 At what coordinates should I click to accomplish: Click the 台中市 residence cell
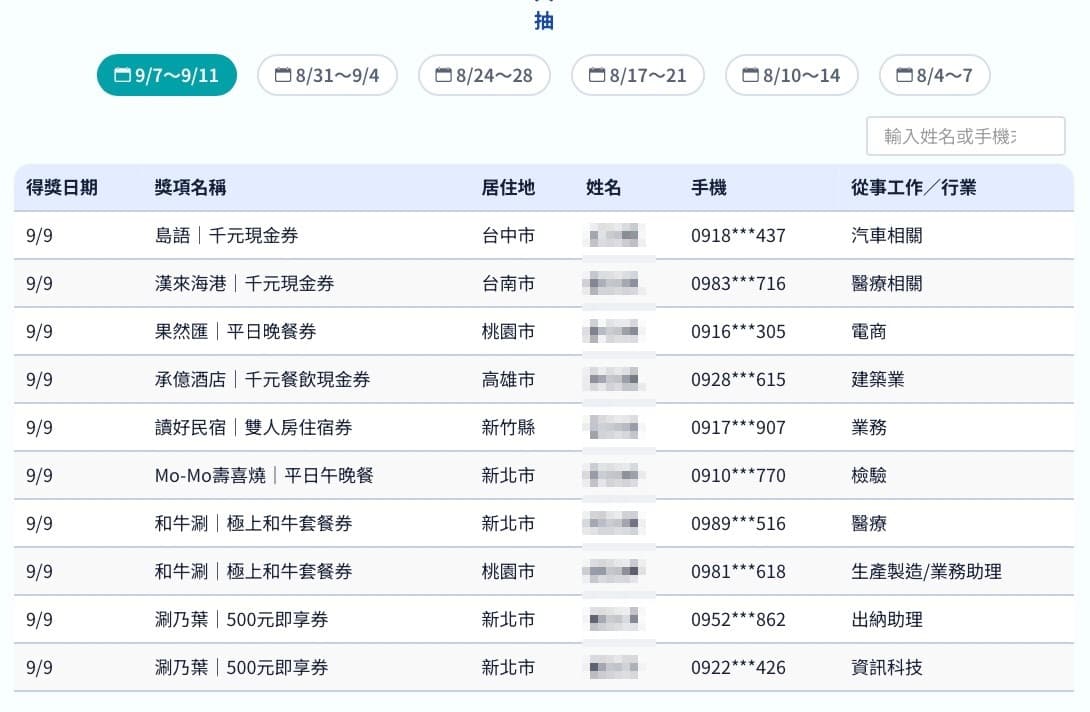(x=508, y=236)
